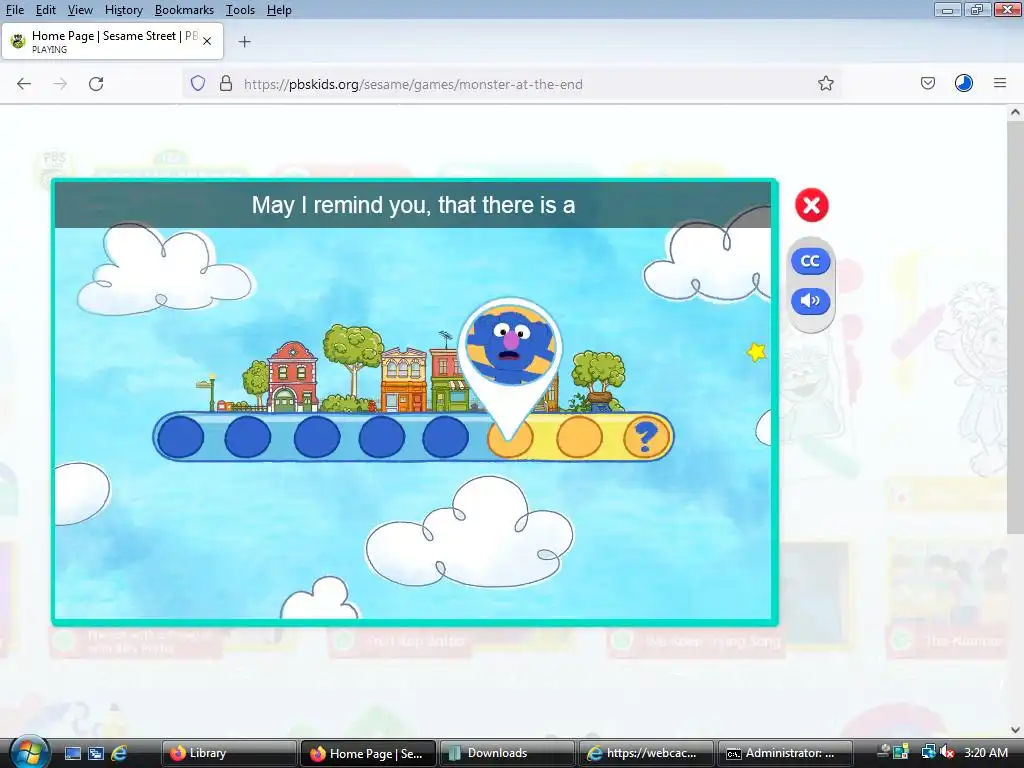Save page to Pocket

pyautogui.click(x=927, y=84)
